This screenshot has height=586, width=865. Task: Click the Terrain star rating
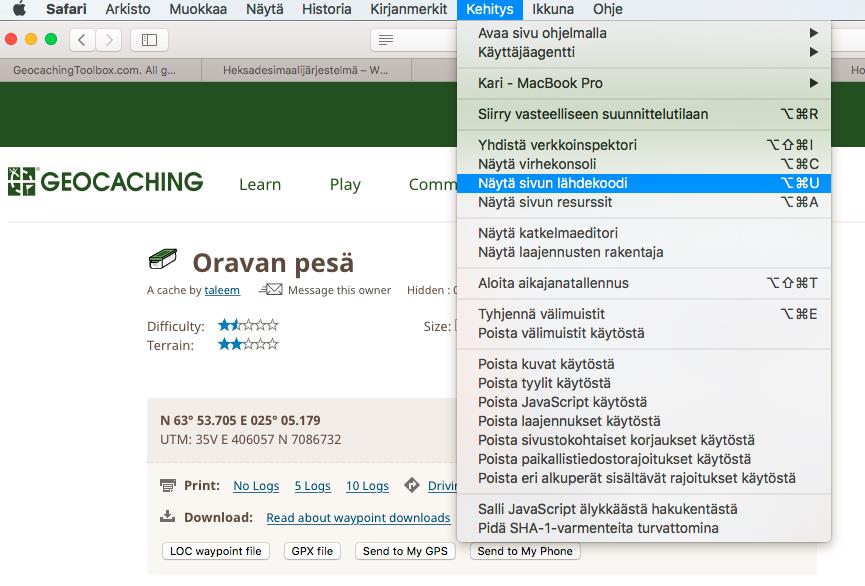pos(248,344)
